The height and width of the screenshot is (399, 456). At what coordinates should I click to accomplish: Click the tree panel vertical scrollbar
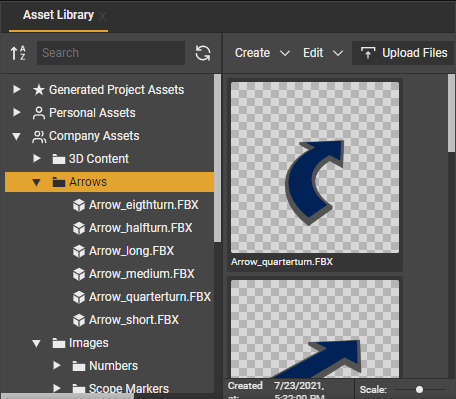217,158
